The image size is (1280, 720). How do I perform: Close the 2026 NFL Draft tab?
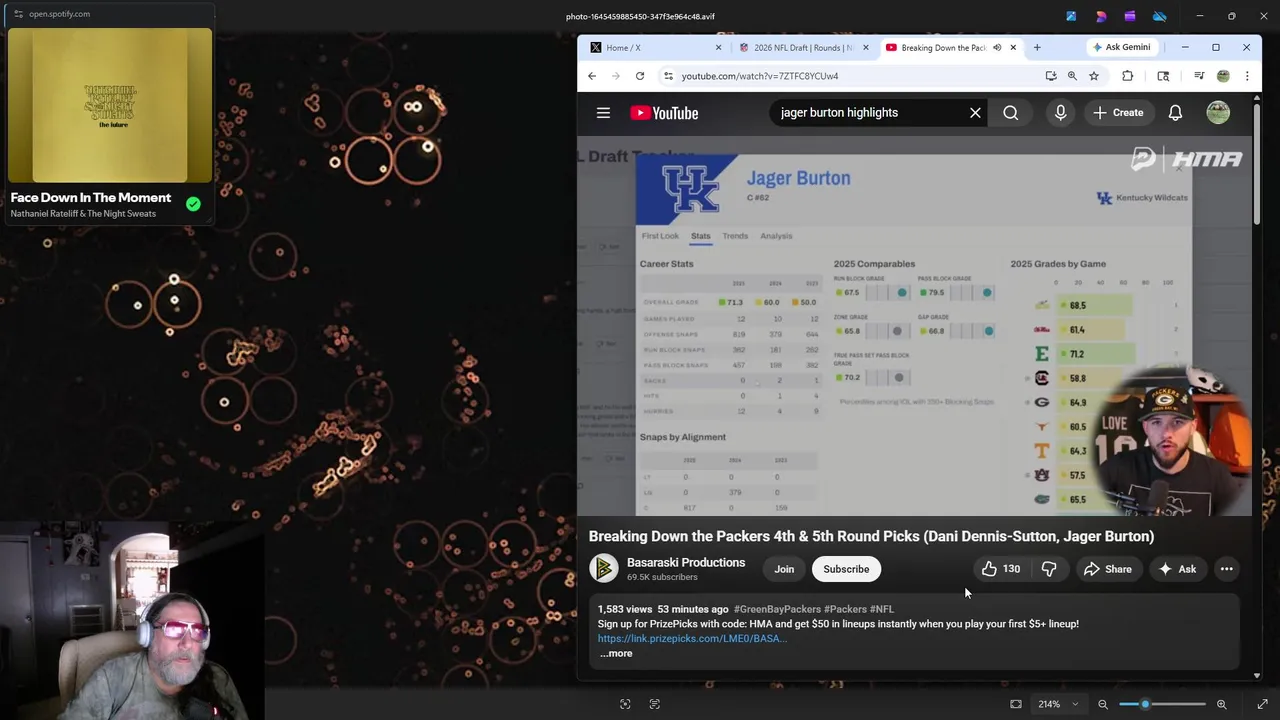(x=865, y=47)
